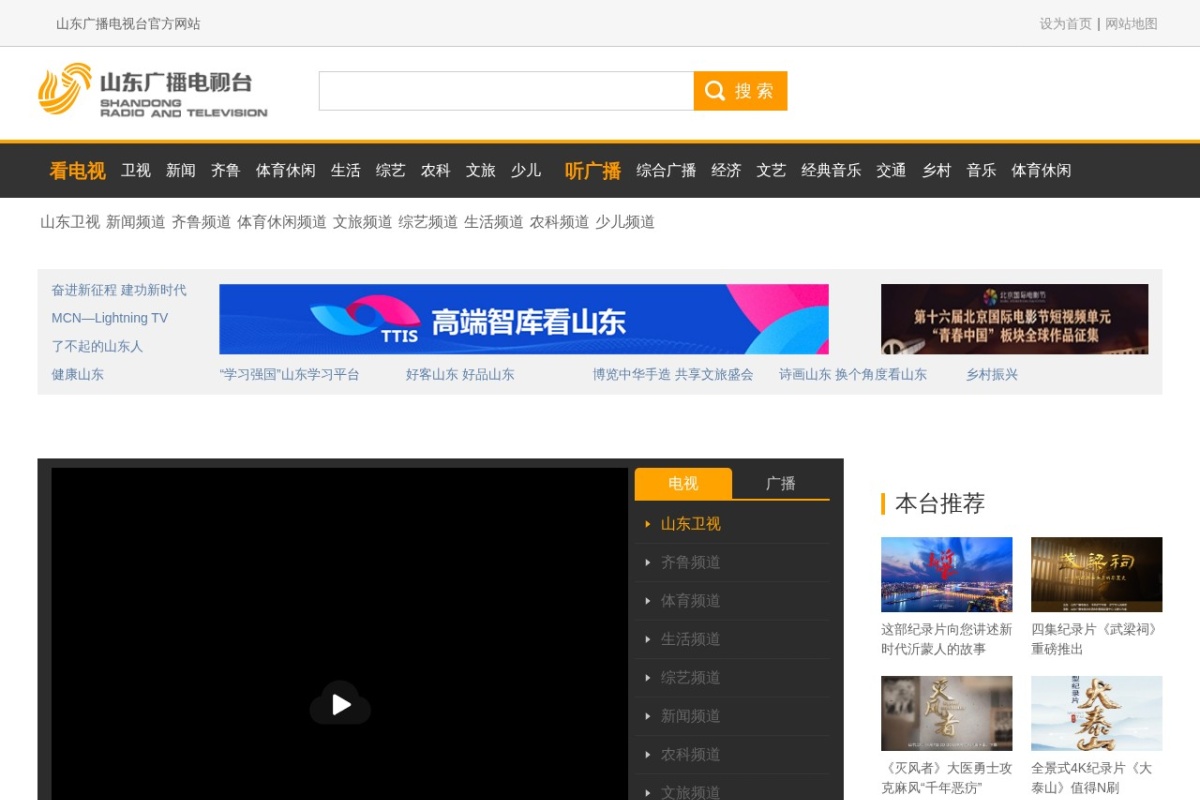Open 综艺 in the TV navigation
This screenshot has width=1200, height=800.
pyautogui.click(x=391, y=171)
